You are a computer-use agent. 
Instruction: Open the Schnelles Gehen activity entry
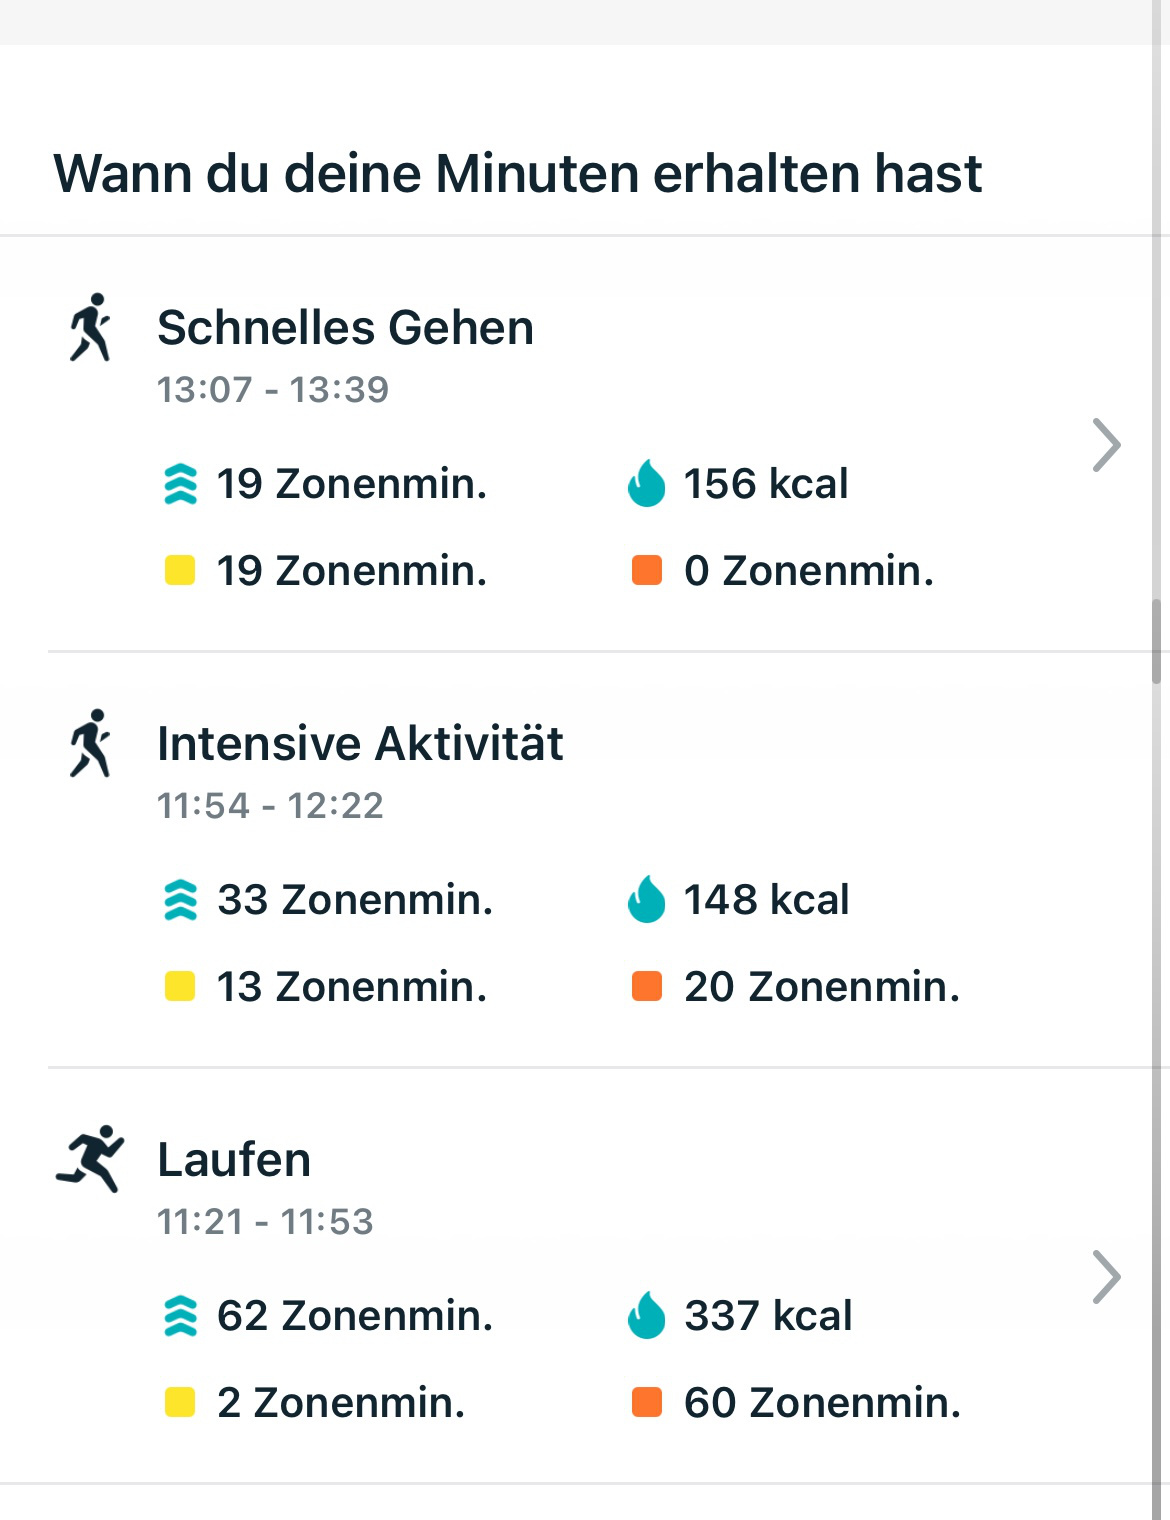345,328
